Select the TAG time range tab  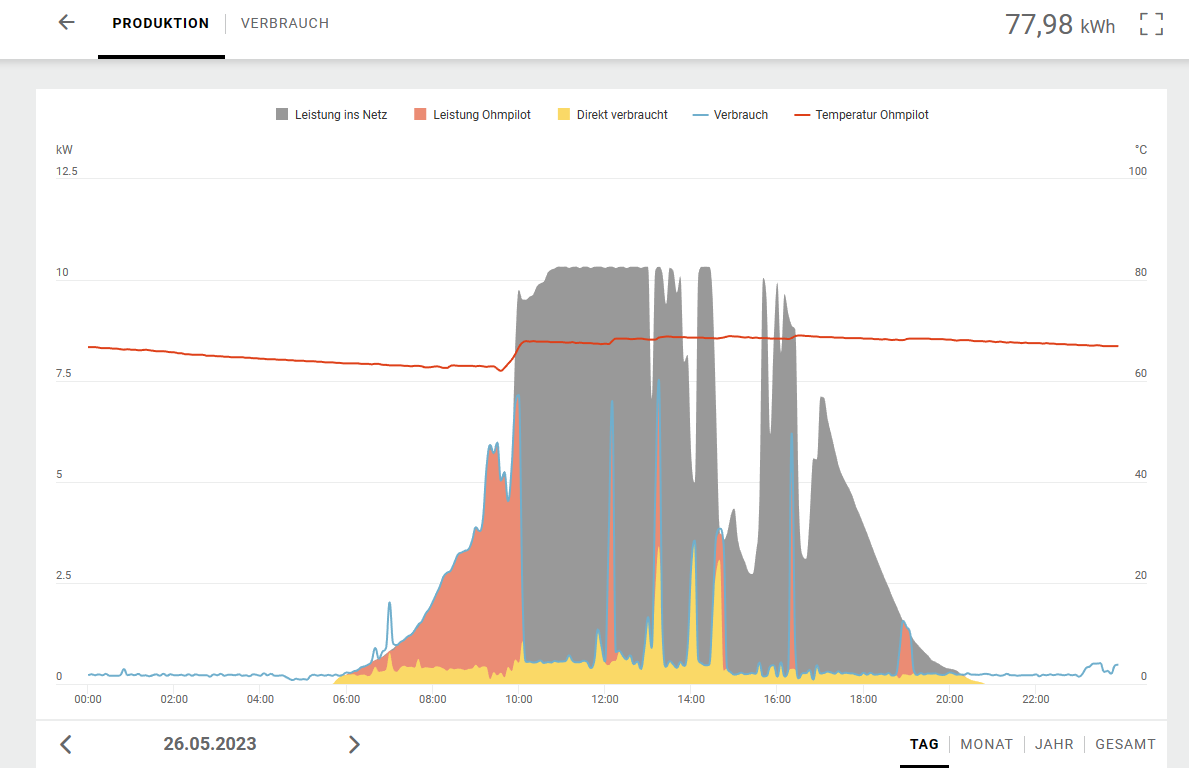coord(924,744)
